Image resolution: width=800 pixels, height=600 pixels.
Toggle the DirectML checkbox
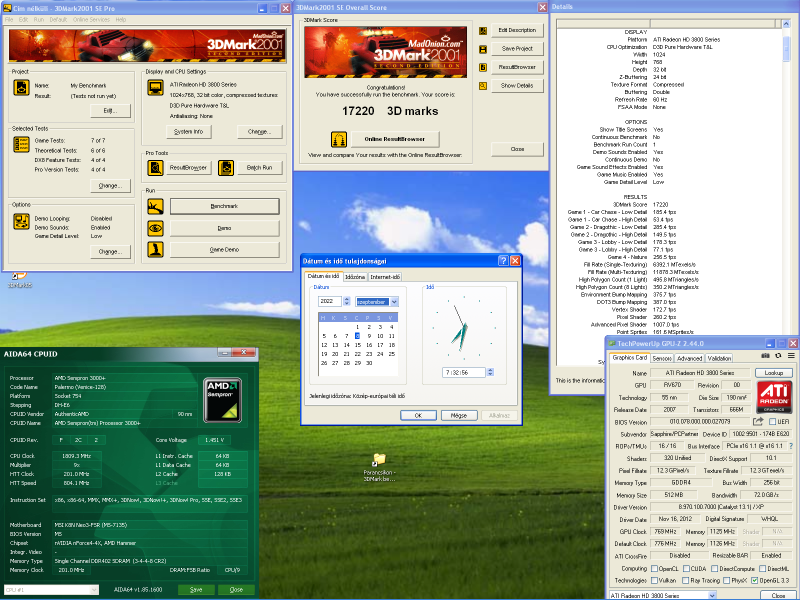click(x=762, y=568)
